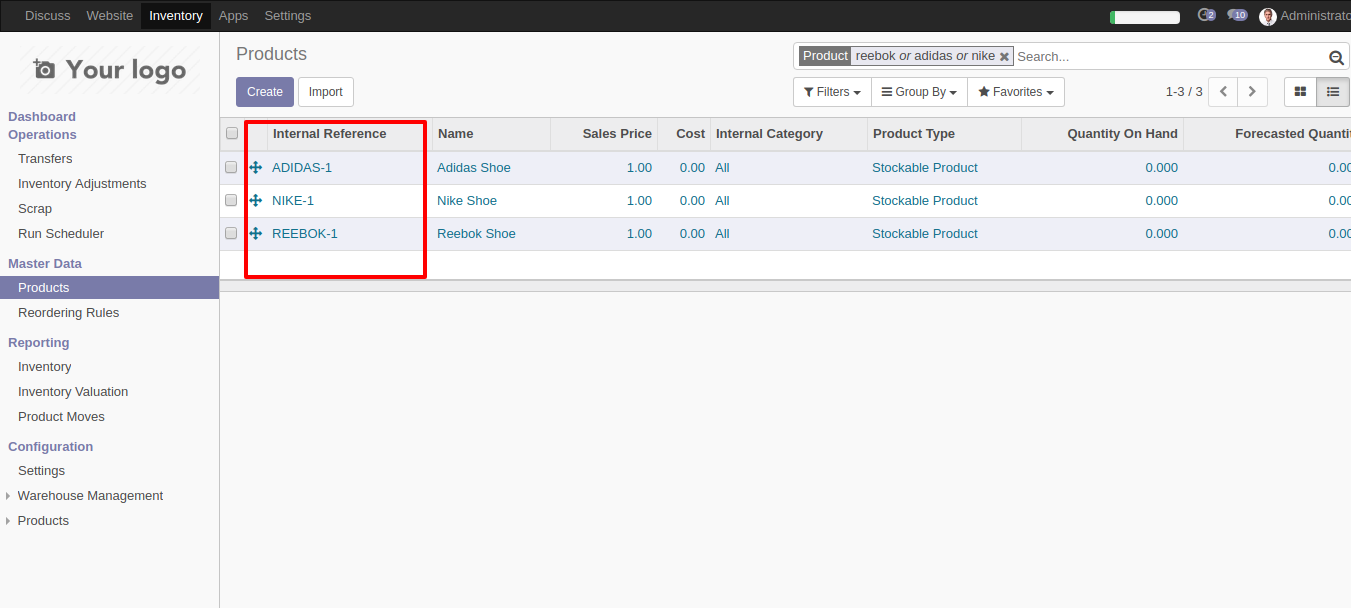
Task: Click the Reebok Shoe product name
Action: click(476, 234)
